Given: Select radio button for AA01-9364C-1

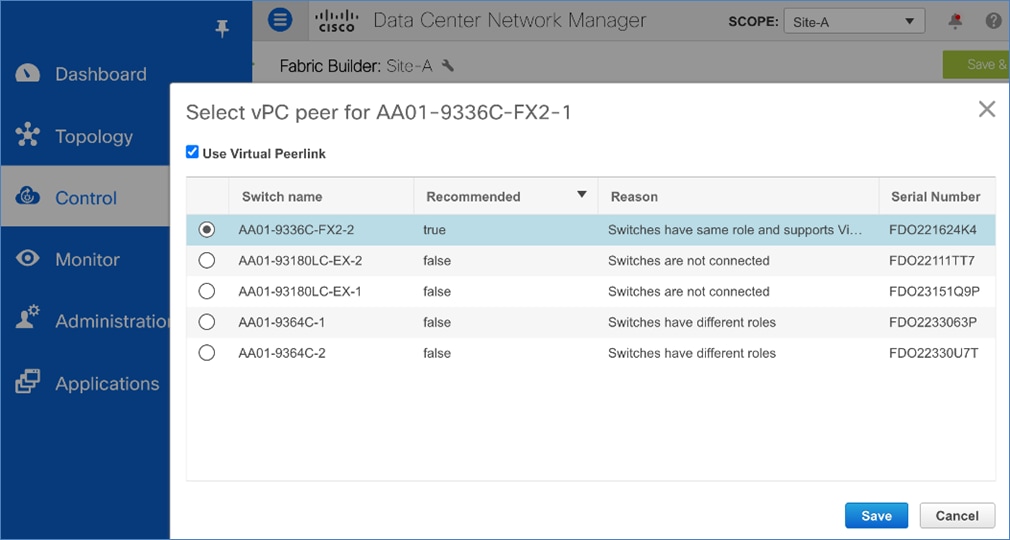Looking at the screenshot, I should point(207,322).
